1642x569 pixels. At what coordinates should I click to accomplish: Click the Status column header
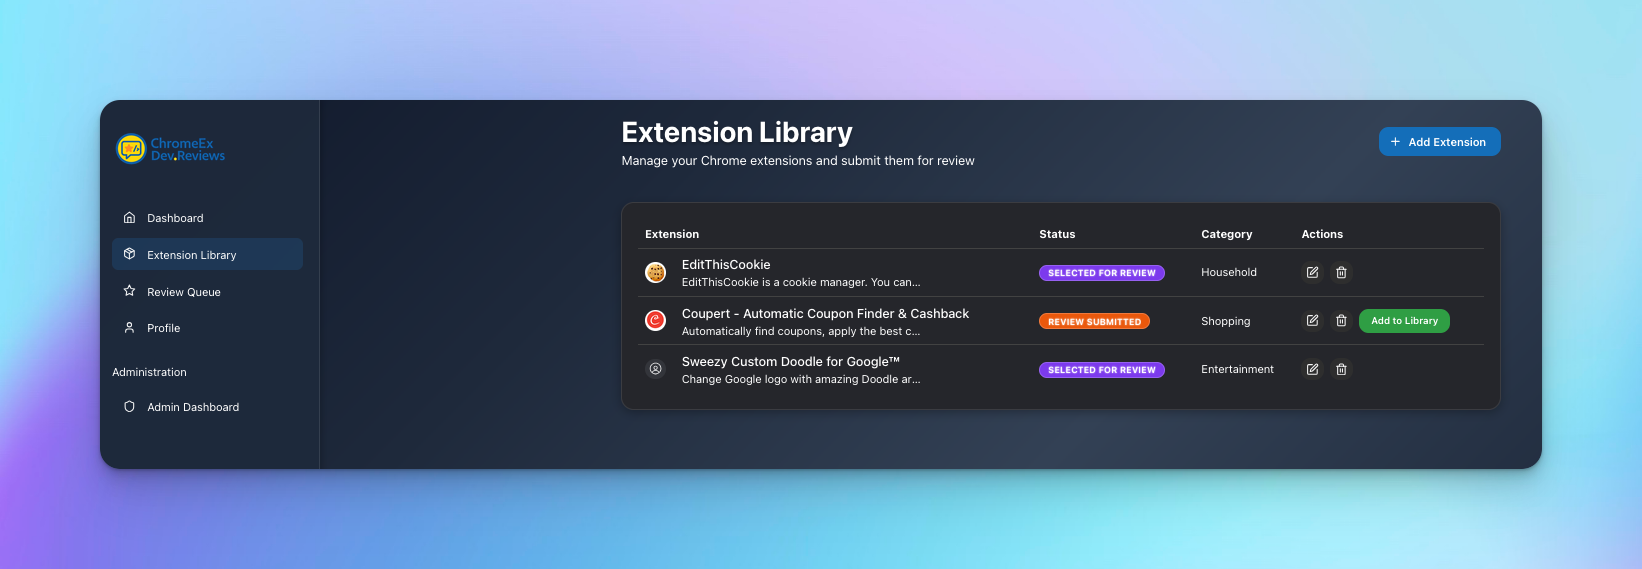click(1057, 234)
